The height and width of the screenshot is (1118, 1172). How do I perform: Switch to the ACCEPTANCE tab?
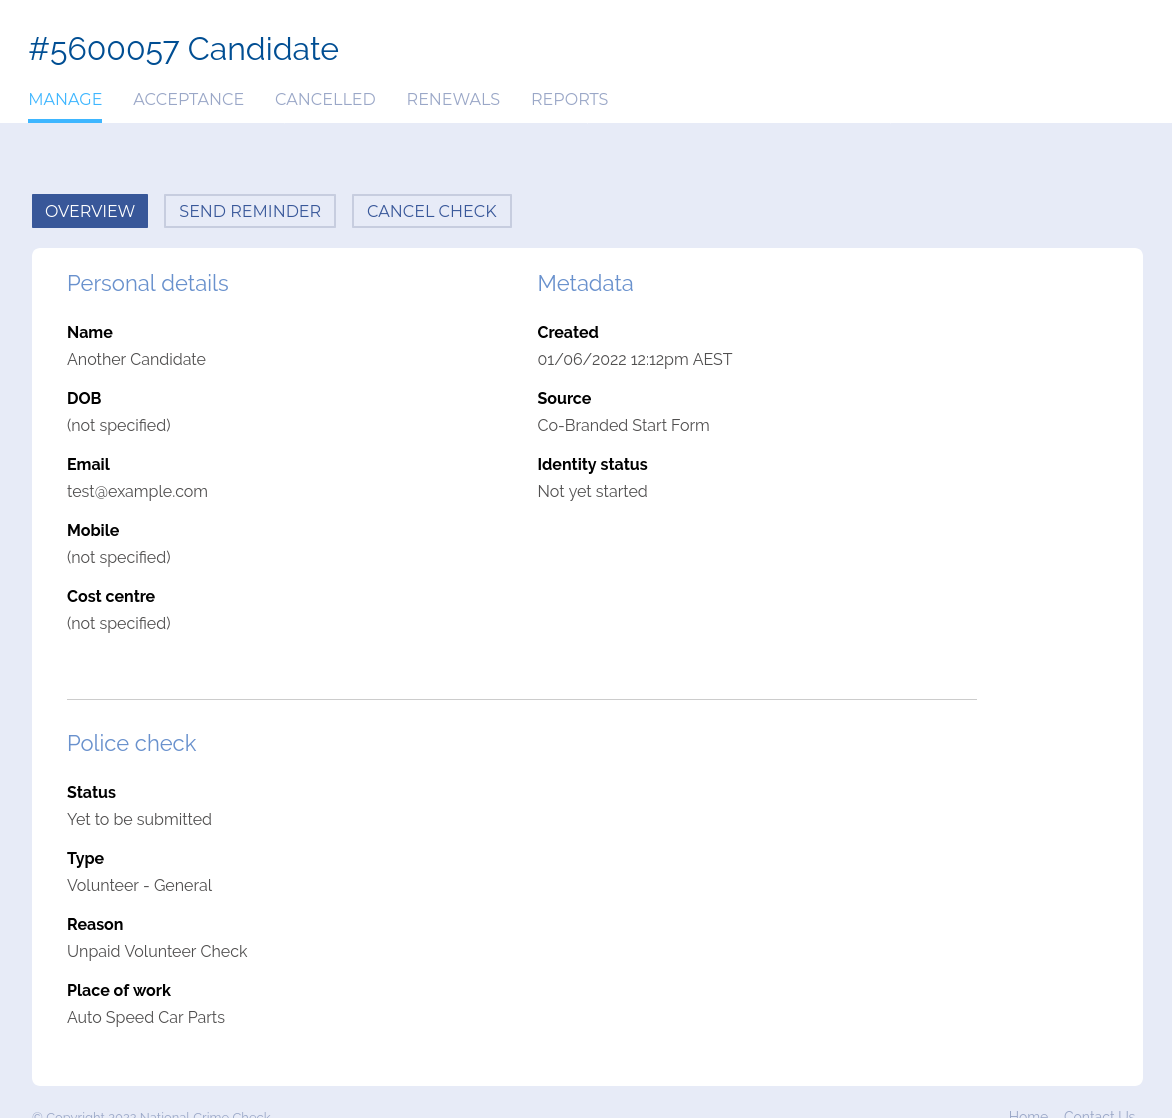[x=188, y=99]
